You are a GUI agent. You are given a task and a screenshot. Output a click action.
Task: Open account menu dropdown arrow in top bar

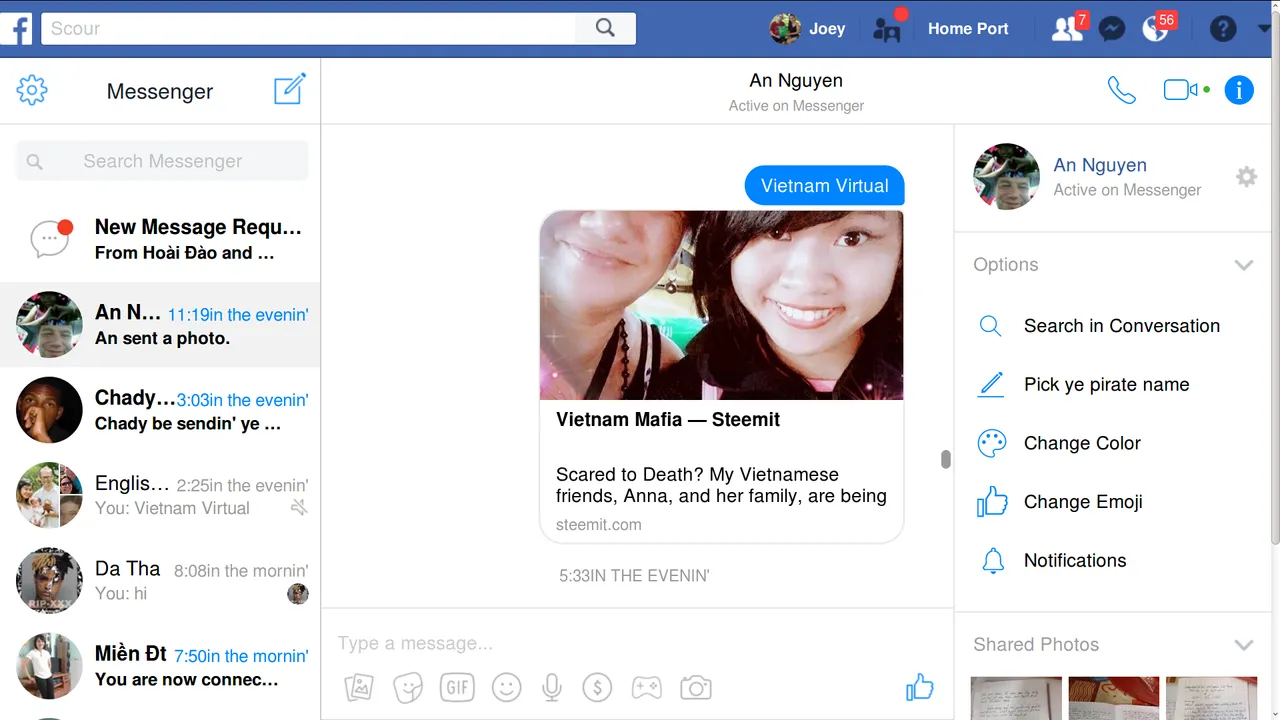click(1264, 29)
